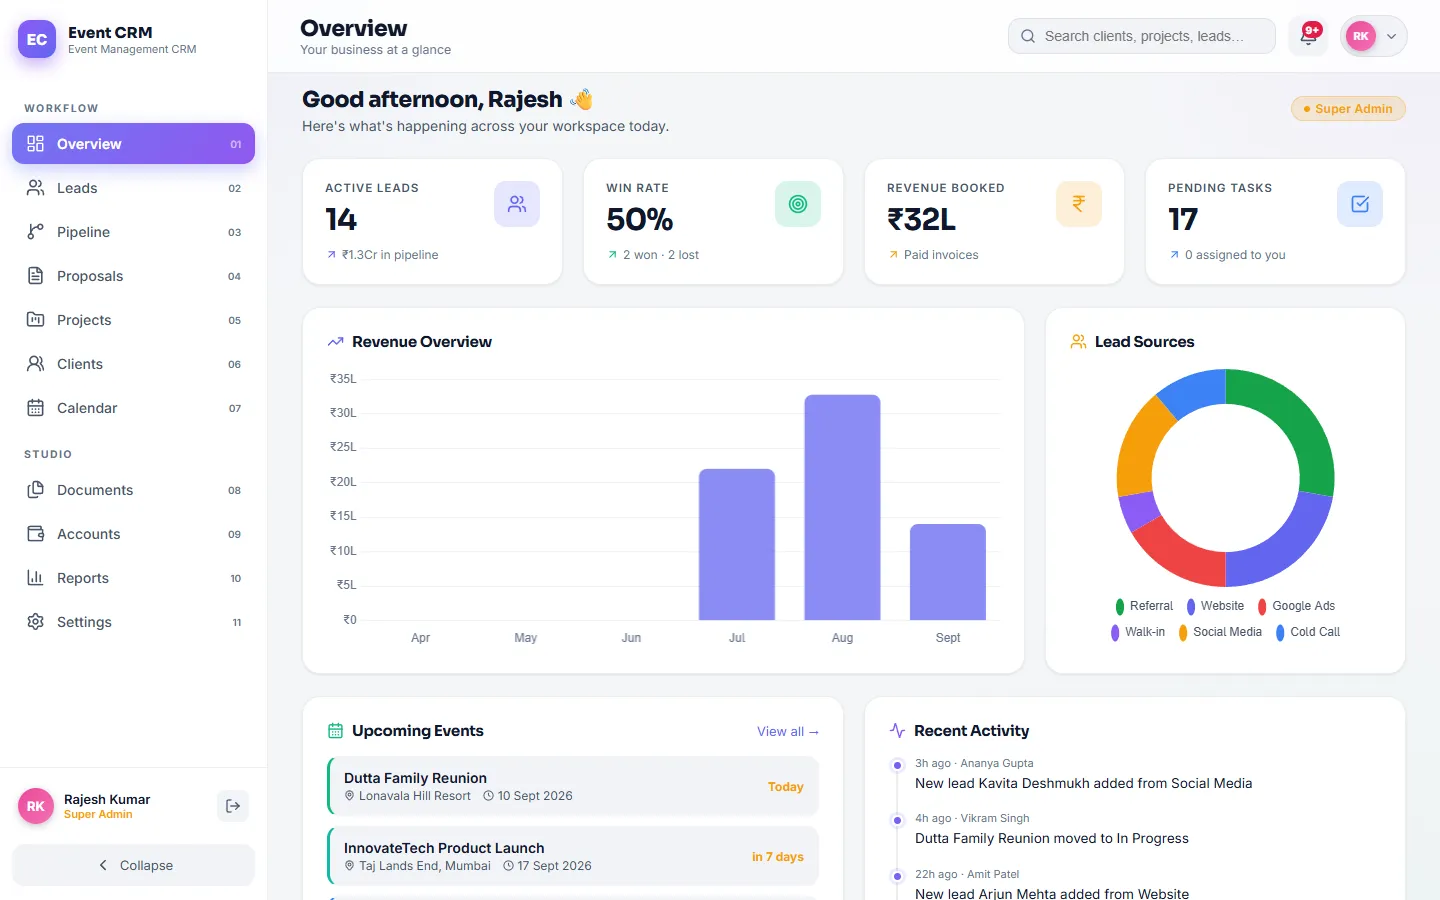The width and height of the screenshot is (1440, 900).
Task: Click Website legend swatch
Action: coord(1191,606)
